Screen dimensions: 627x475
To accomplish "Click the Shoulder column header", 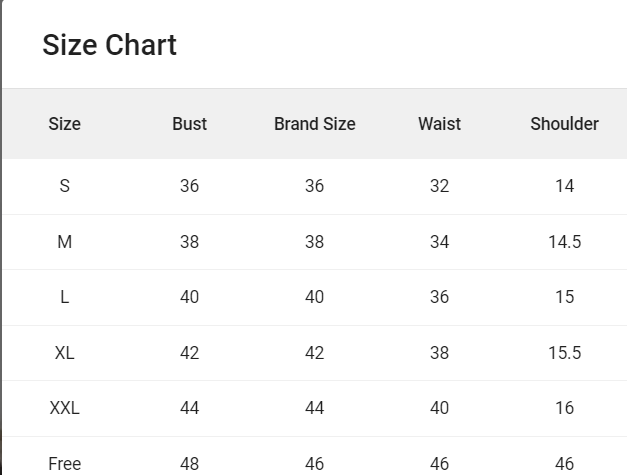I will point(564,124).
